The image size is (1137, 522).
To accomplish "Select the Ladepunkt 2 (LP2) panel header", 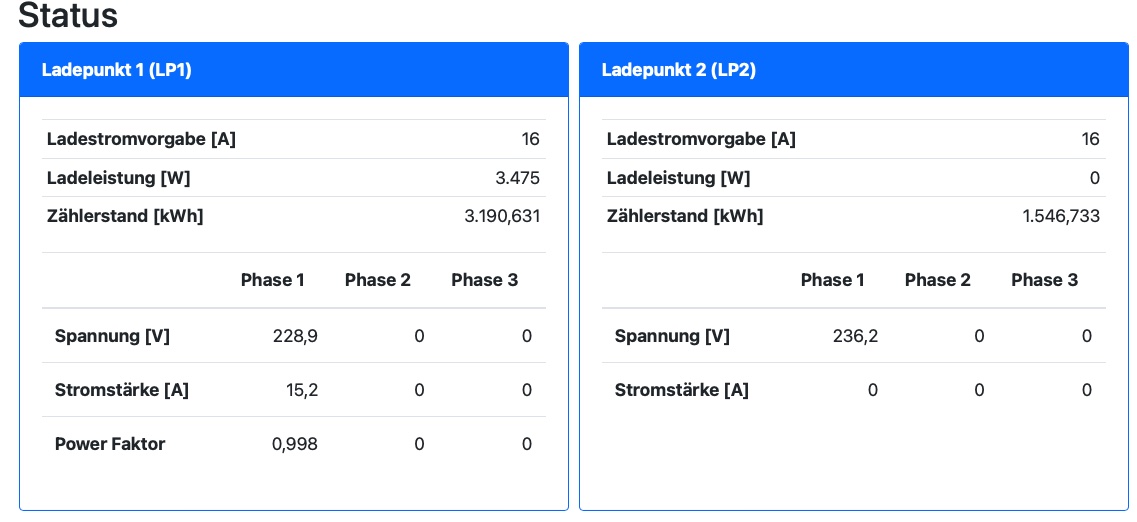I will coord(676,70).
